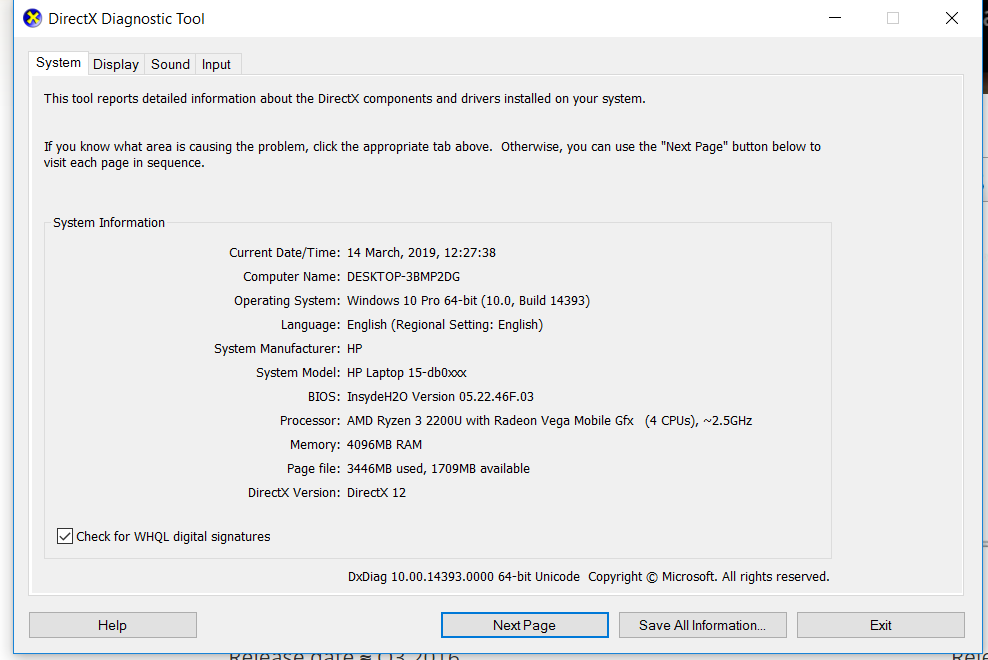The image size is (988, 660).
Task: Click the DxDiag version copyright line
Action: pos(589,577)
